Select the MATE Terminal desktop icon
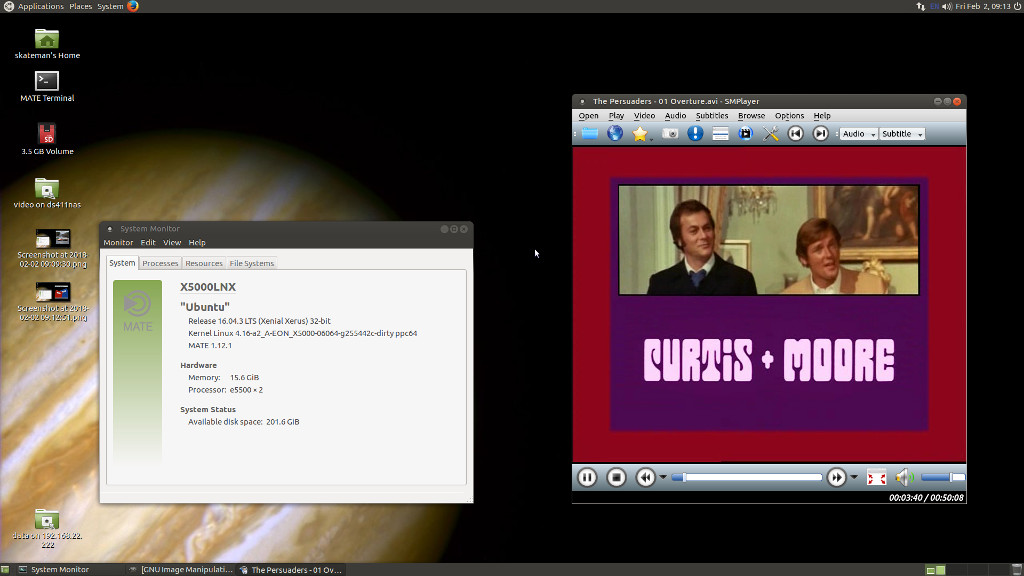Image resolution: width=1024 pixels, height=576 pixels. pos(47,86)
